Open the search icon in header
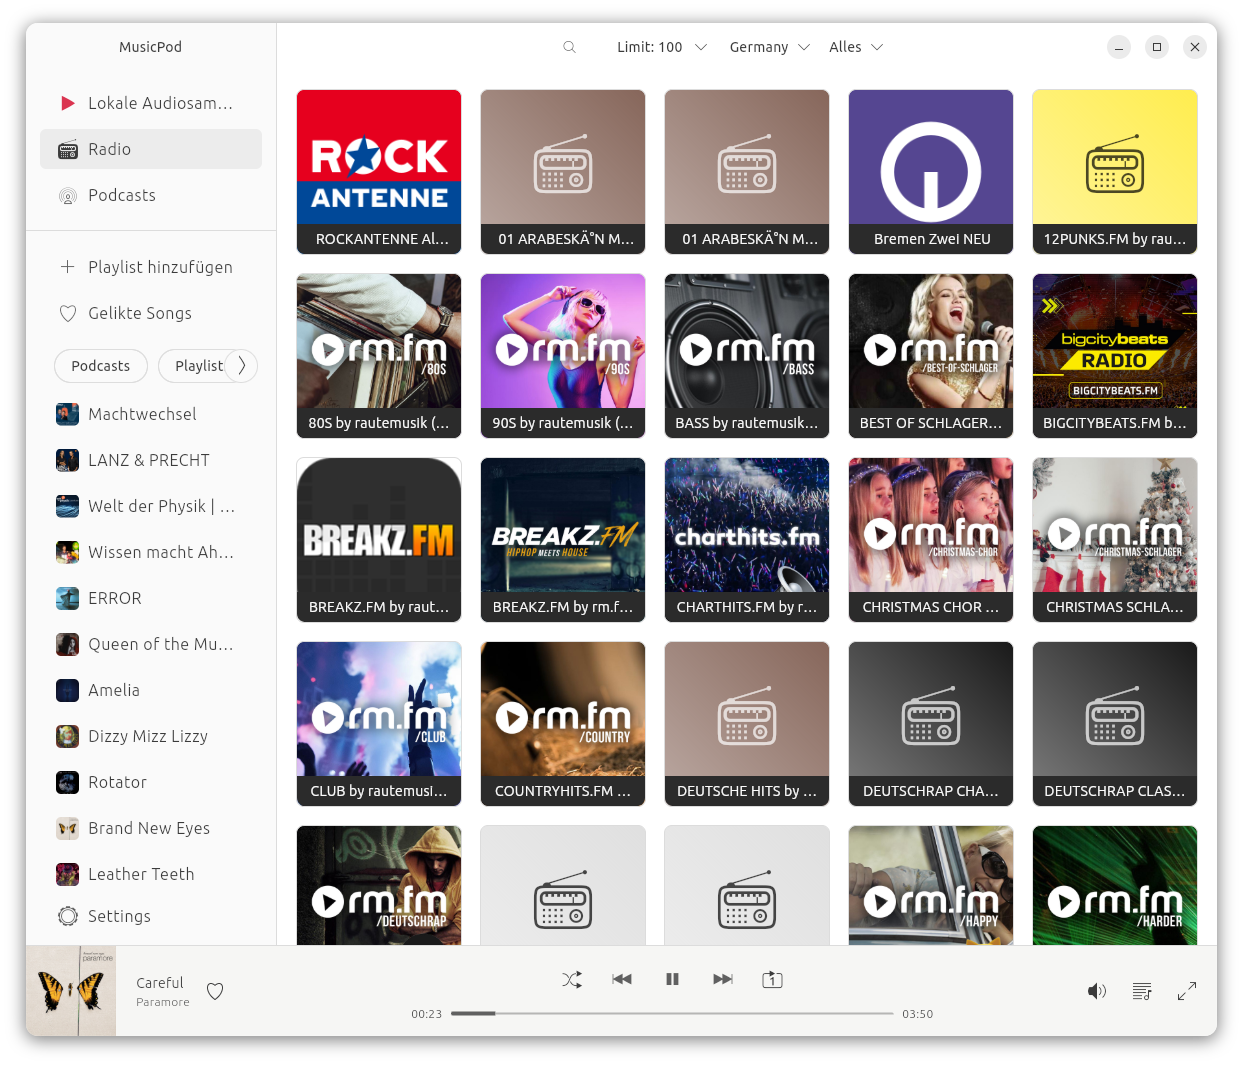Screen dimensions: 1243x1065 (569, 47)
